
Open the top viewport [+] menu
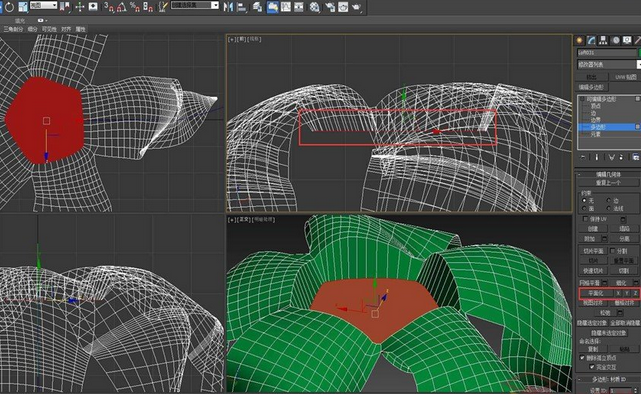232,39
